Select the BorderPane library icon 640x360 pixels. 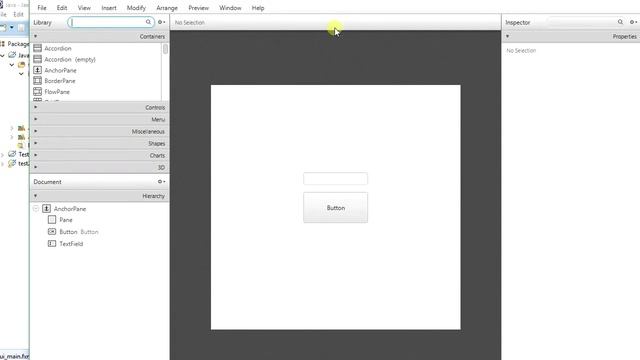click(38, 81)
